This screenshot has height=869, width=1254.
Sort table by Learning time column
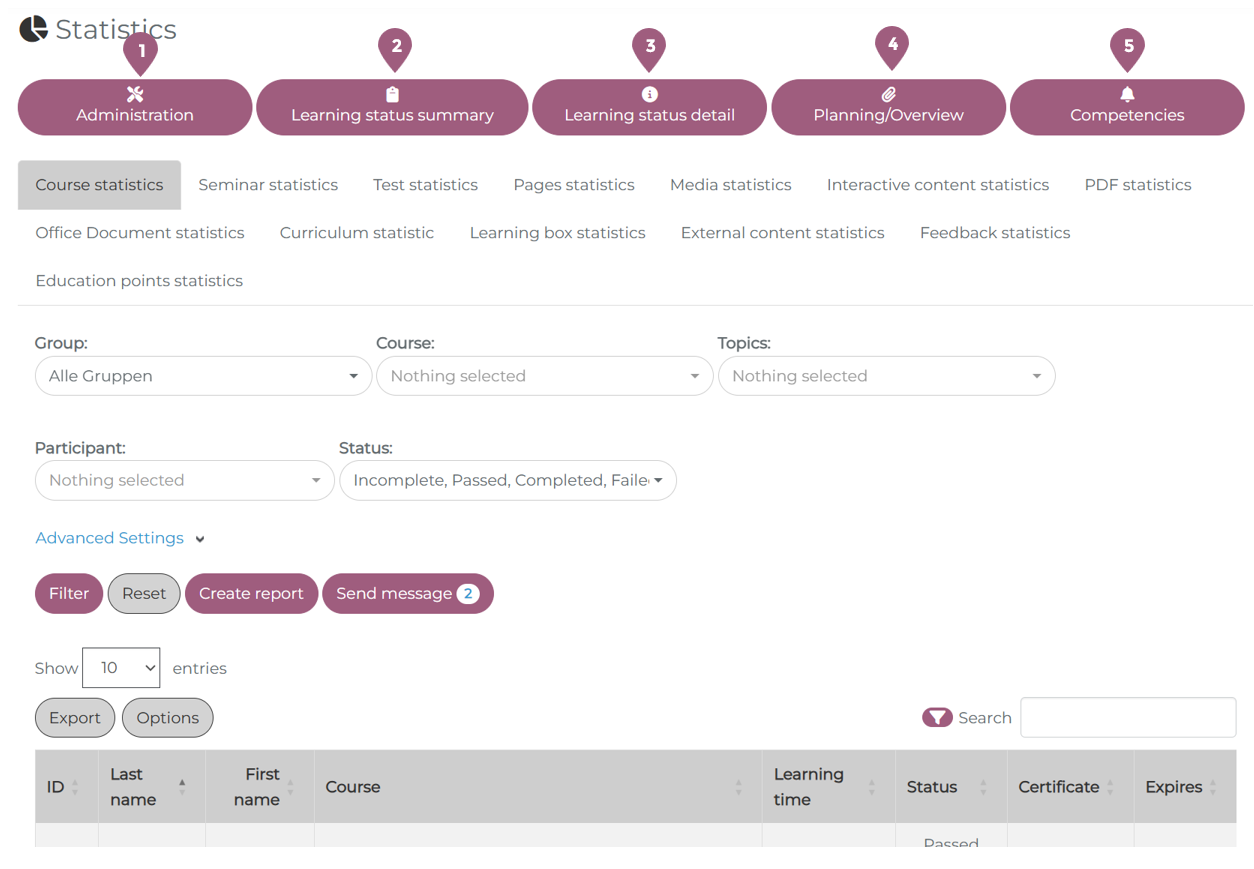click(x=871, y=788)
